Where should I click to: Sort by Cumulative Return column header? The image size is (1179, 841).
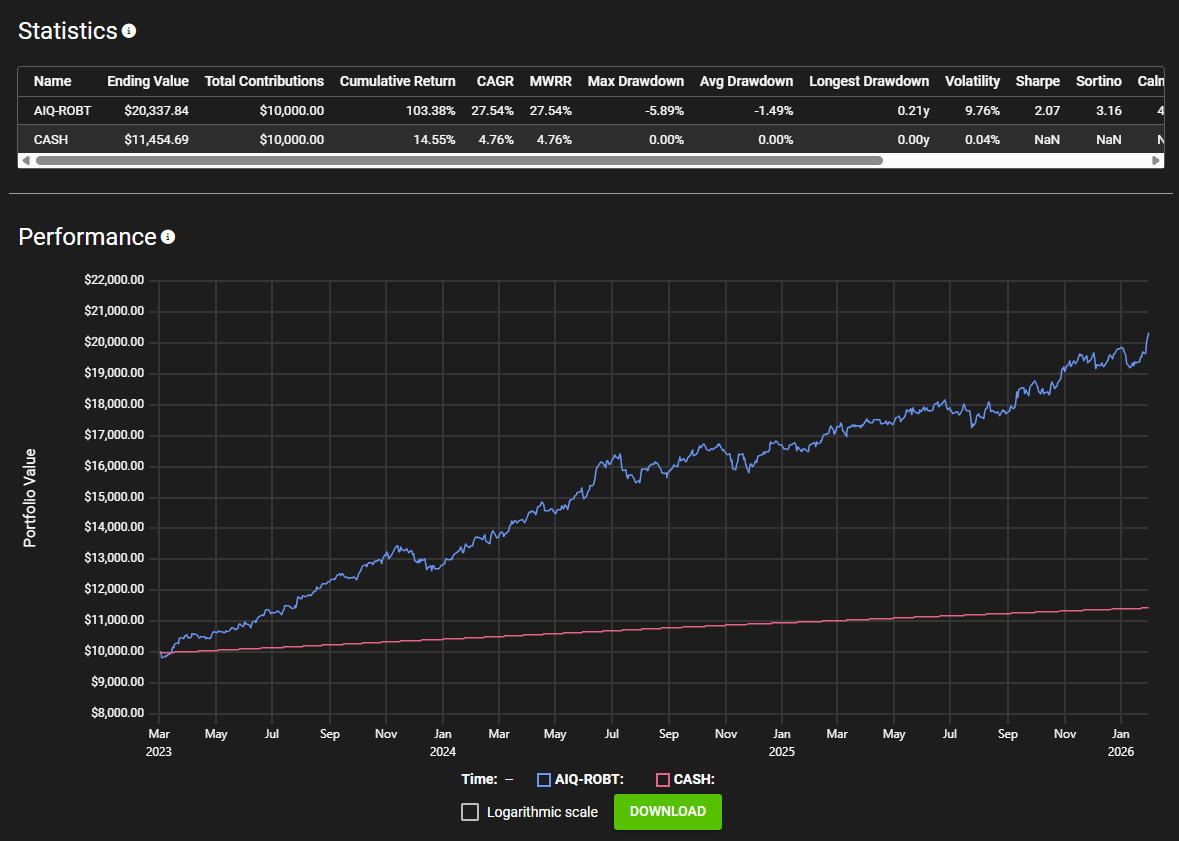(397, 81)
